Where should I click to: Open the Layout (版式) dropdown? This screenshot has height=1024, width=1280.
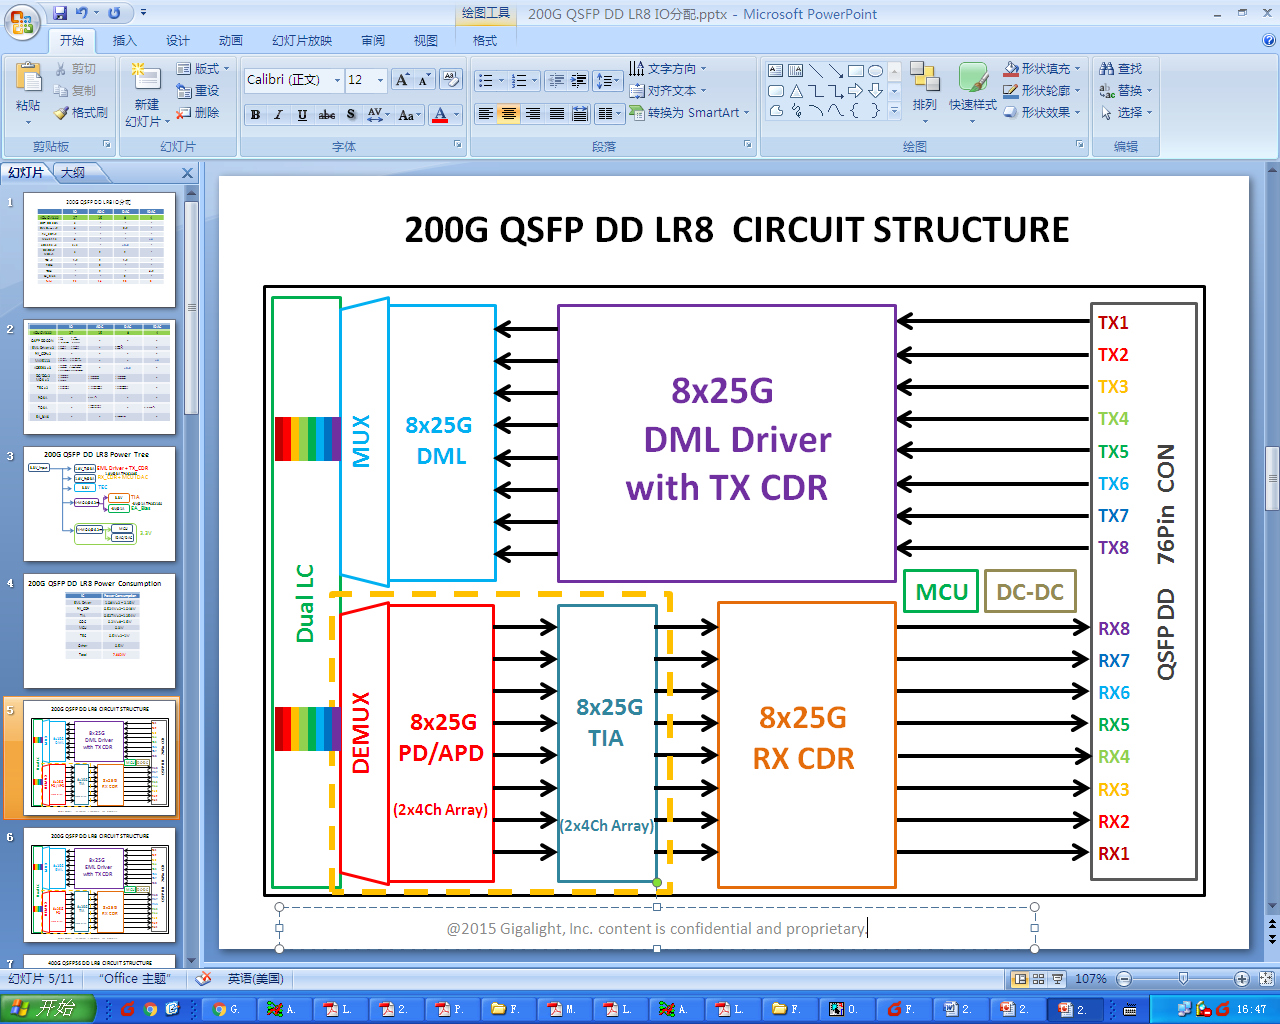[203, 69]
